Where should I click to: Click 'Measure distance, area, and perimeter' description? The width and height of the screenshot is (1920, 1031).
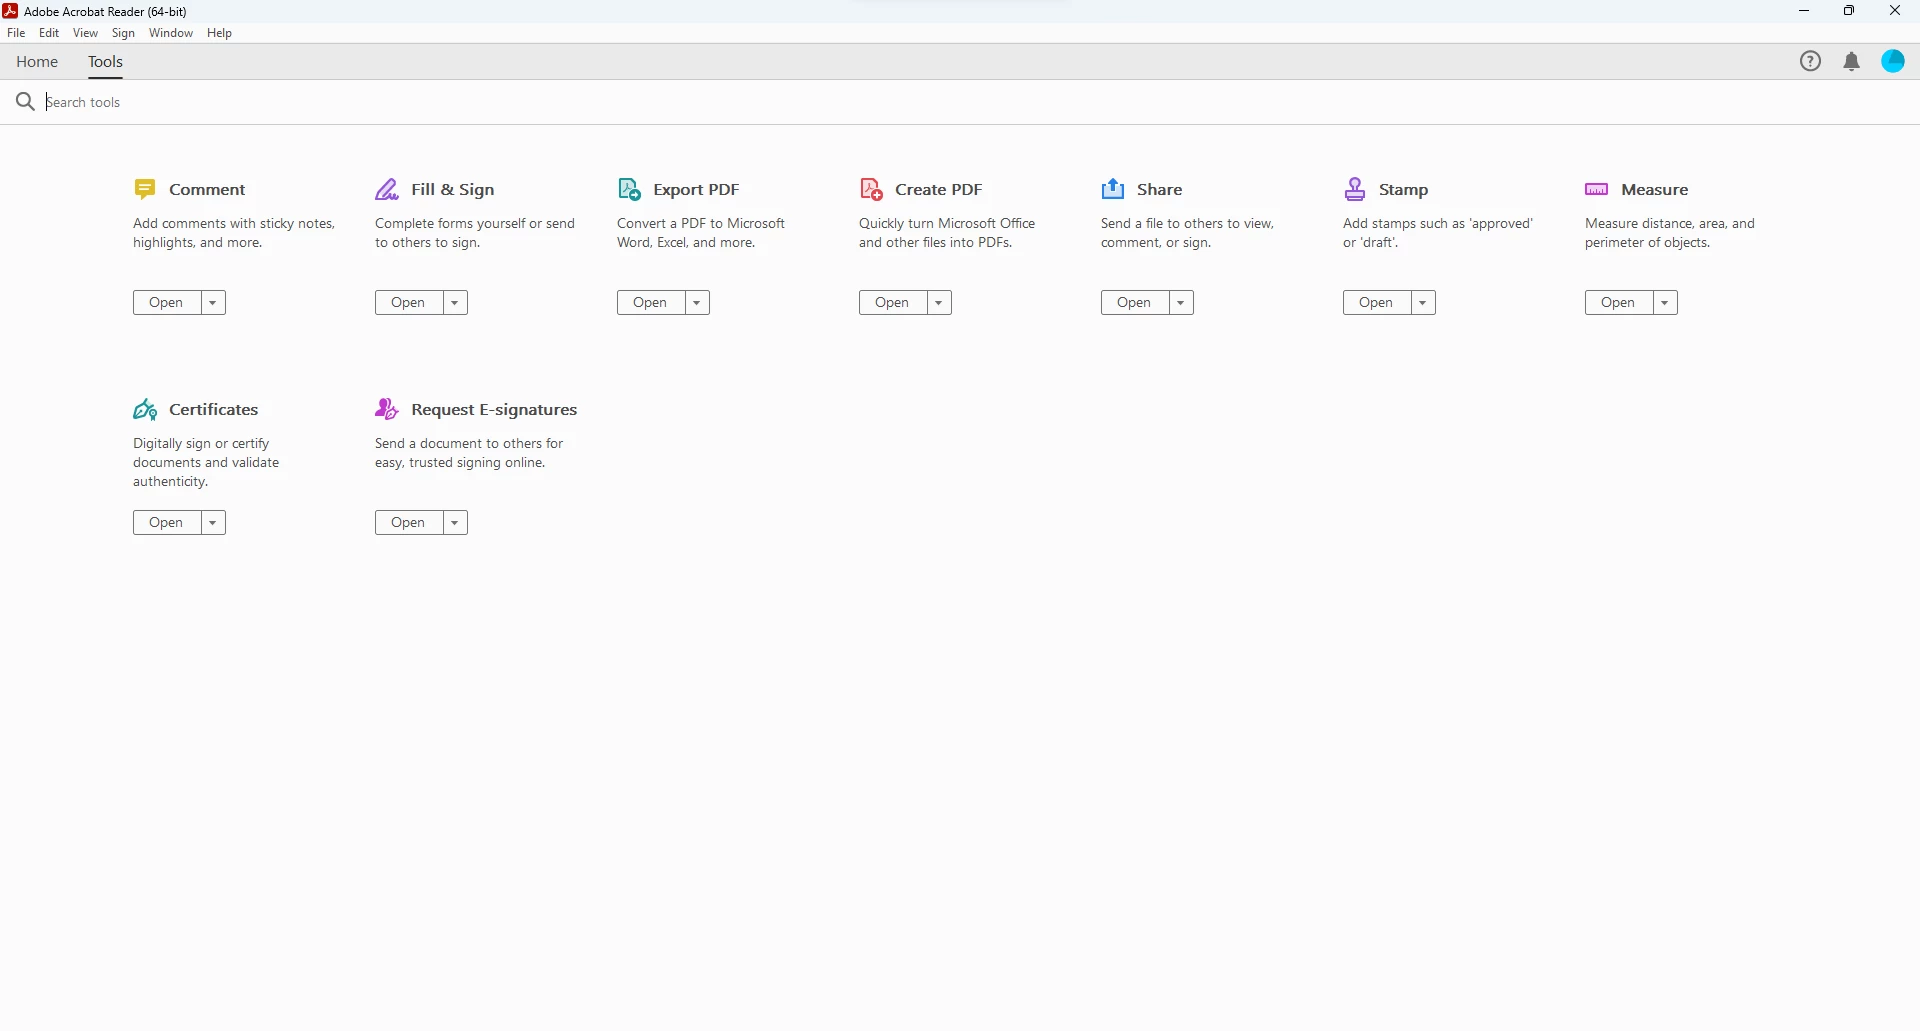1670,234
